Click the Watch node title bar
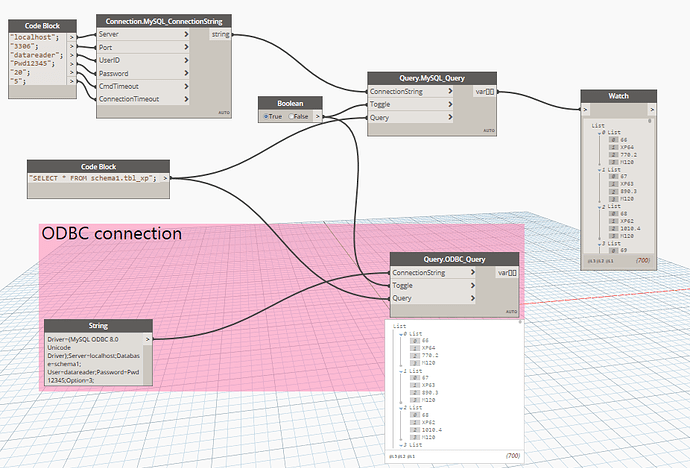The image size is (690, 468). (x=618, y=96)
